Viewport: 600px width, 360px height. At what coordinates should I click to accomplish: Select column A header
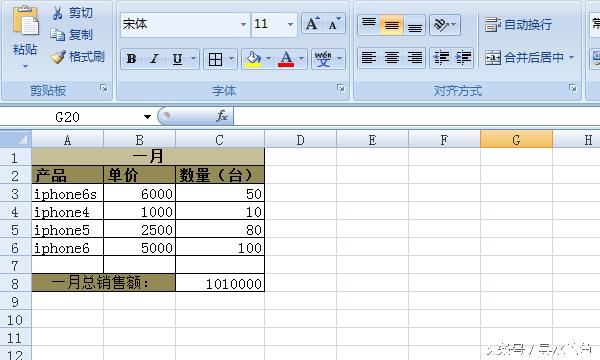67,140
